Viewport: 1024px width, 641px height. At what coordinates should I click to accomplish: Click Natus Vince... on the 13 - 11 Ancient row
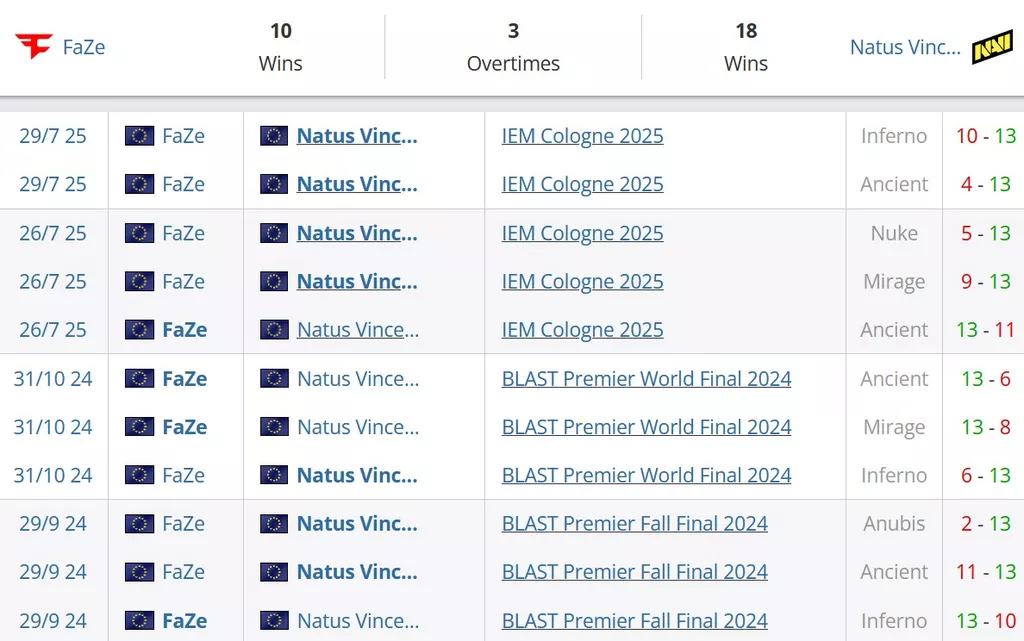point(358,330)
